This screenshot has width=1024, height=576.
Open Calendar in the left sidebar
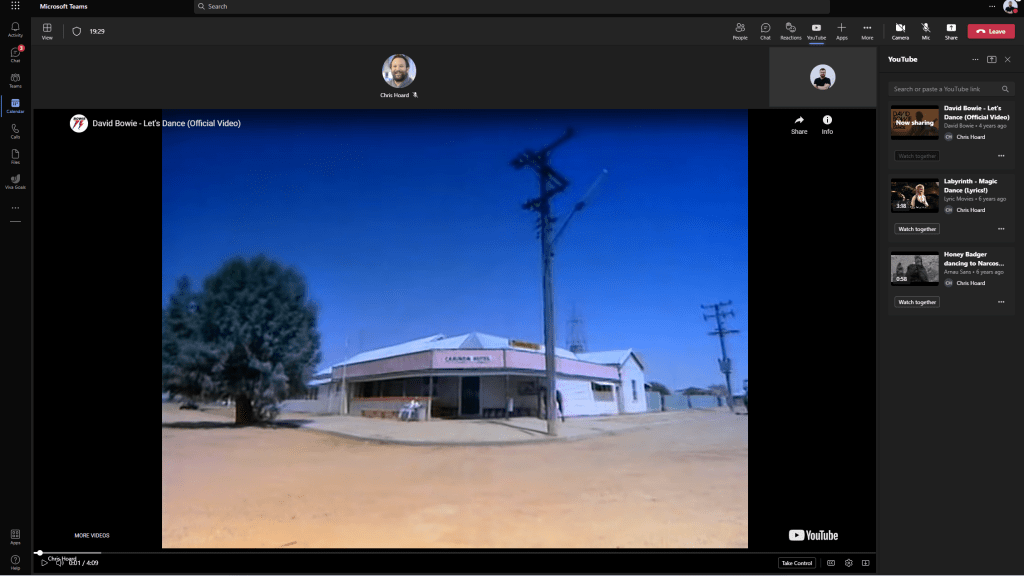[x=15, y=105]
